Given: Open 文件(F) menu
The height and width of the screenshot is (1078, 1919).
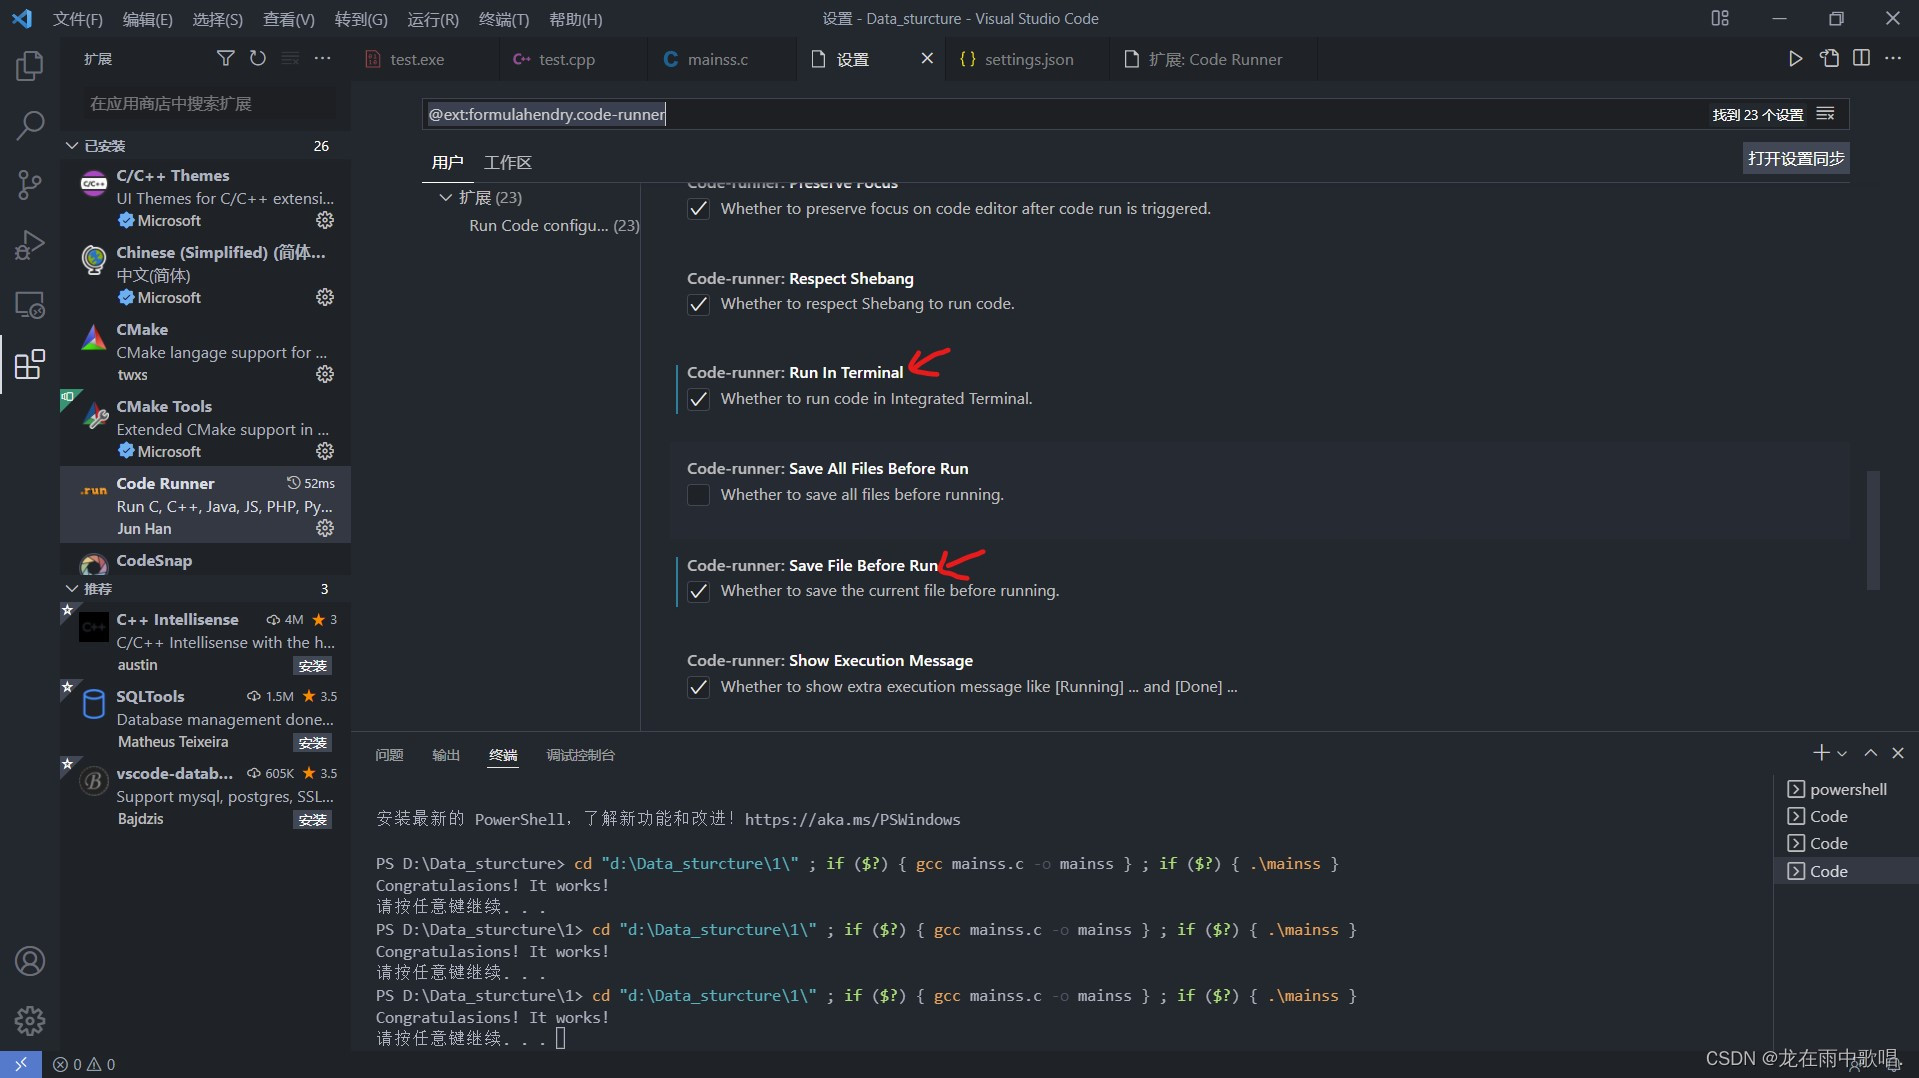Looking at the screenshot, I should 78,19.
